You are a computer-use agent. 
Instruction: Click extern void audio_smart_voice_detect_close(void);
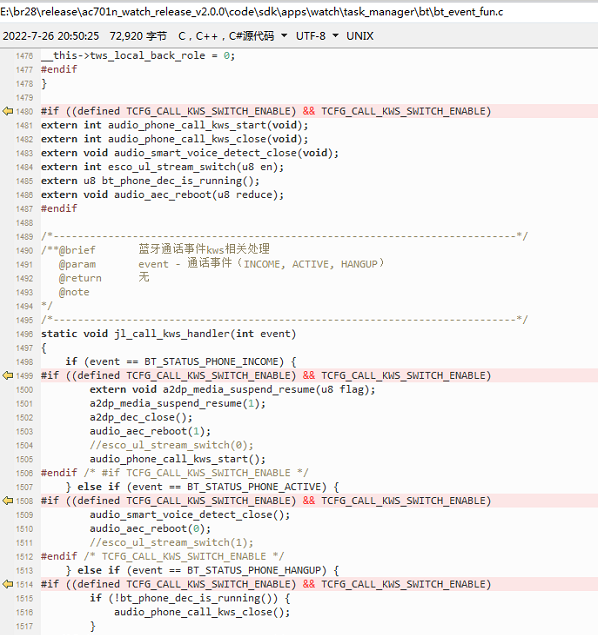coord(190,153)
